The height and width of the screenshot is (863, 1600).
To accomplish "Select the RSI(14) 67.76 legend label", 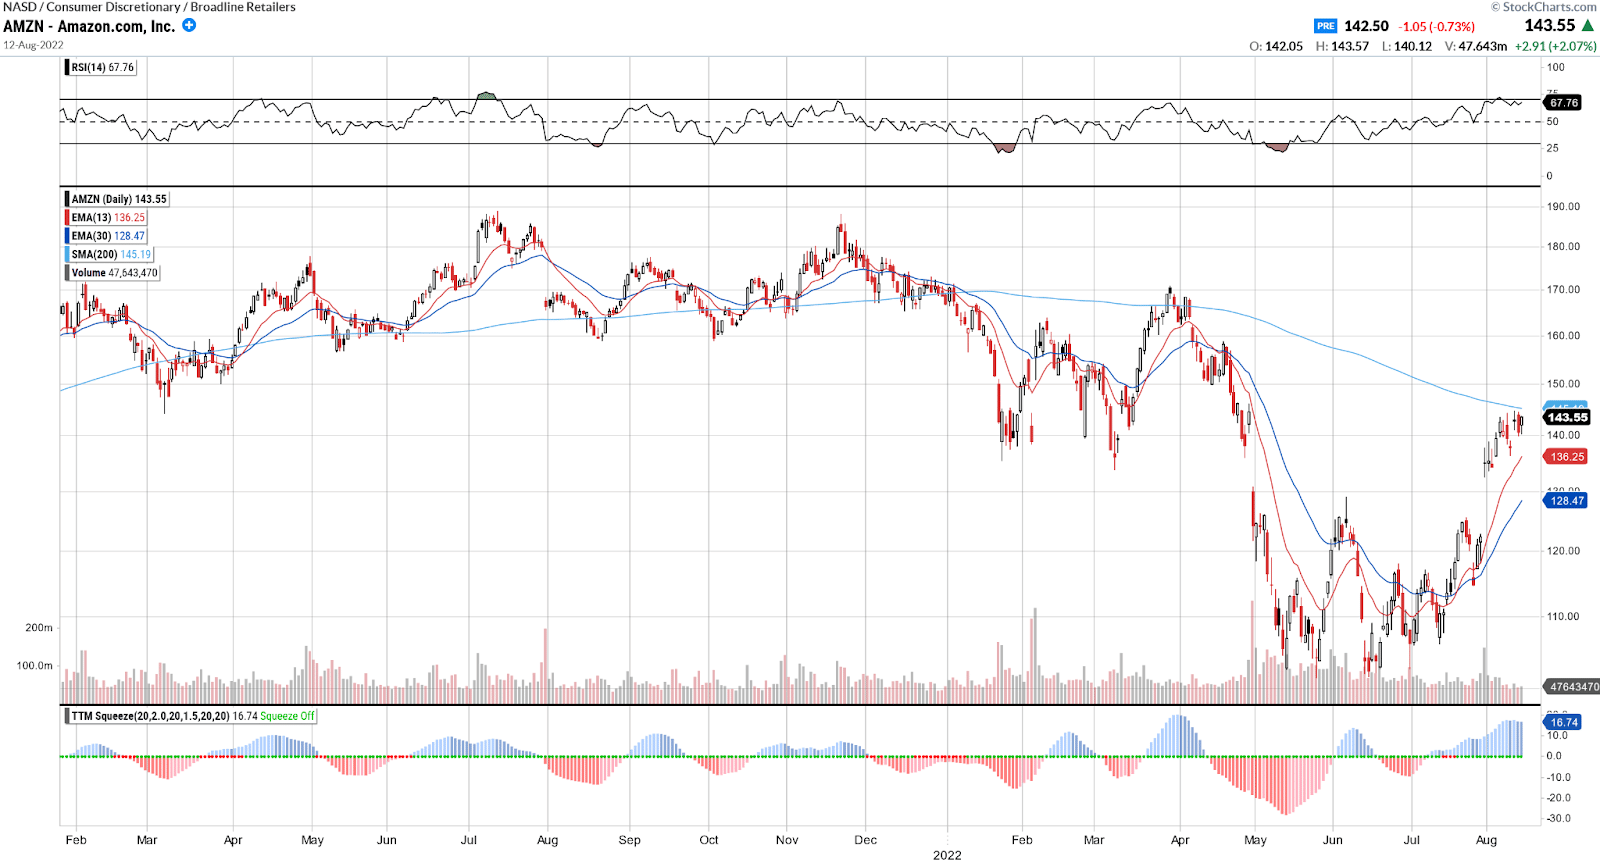I will 102,68.
